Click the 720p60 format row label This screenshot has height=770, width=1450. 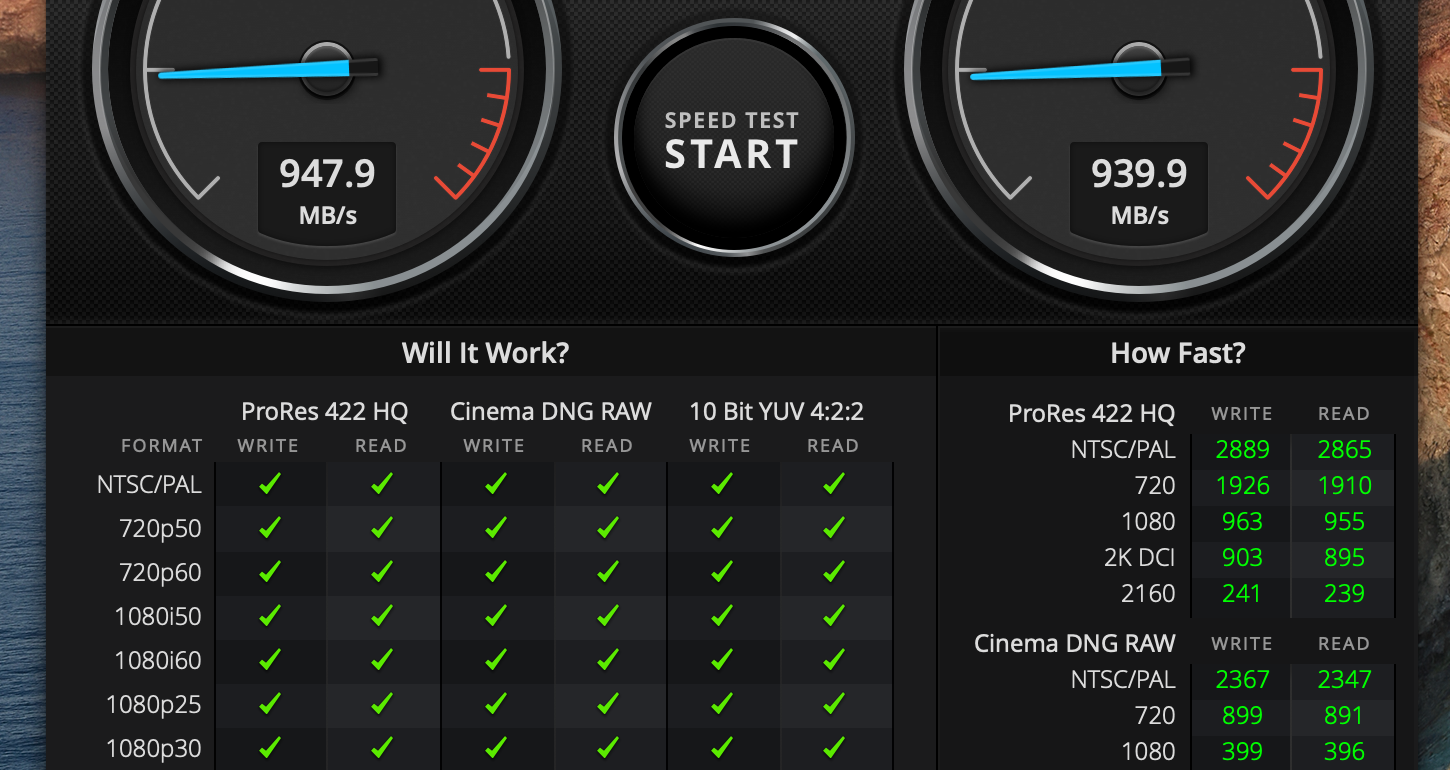tap(161, 573)
